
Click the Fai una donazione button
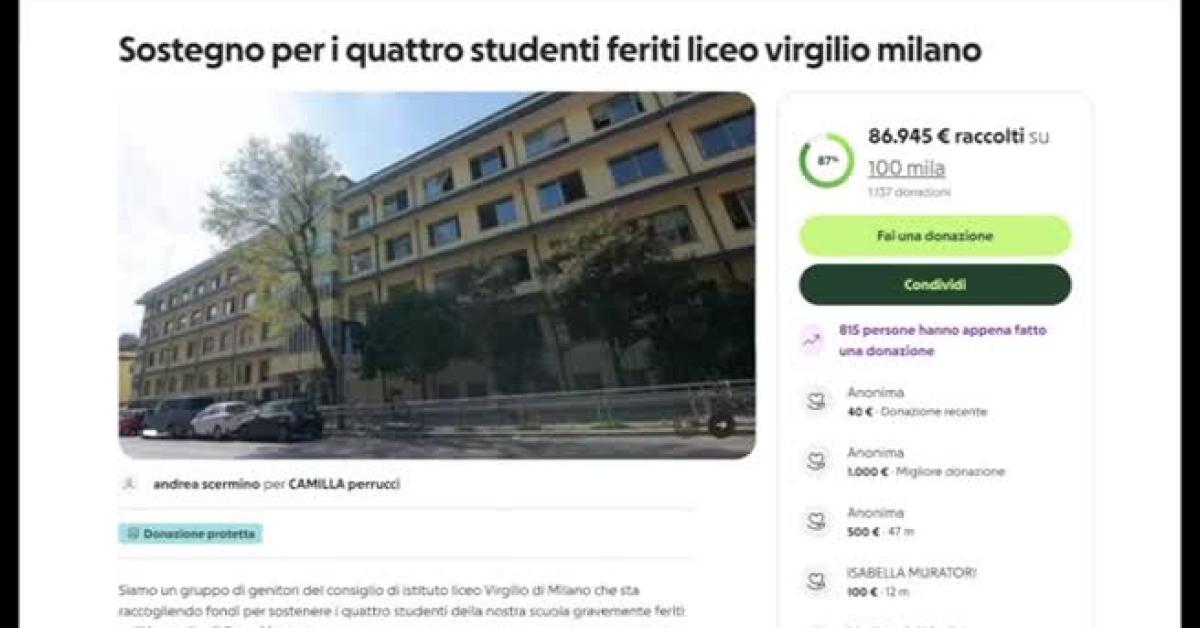[935, 236]
